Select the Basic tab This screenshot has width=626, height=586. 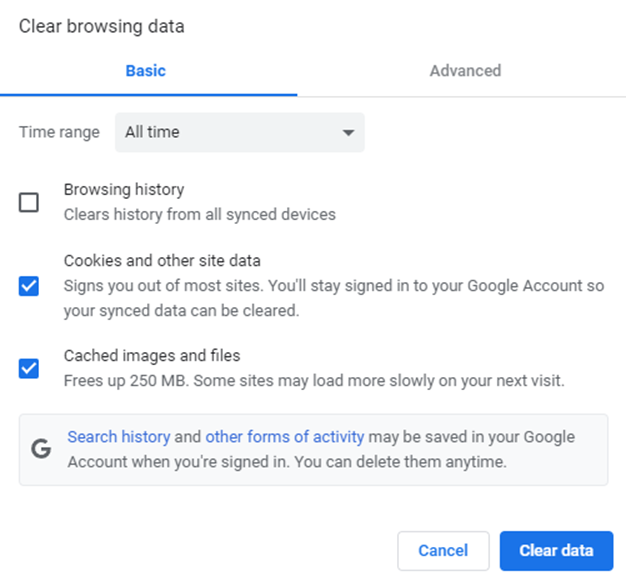coord(146,71)
